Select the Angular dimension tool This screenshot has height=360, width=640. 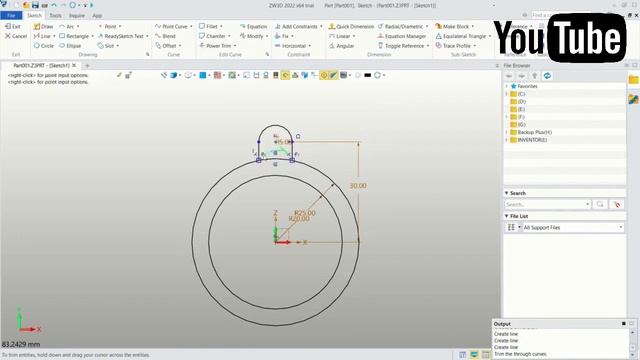coord(342,46)
